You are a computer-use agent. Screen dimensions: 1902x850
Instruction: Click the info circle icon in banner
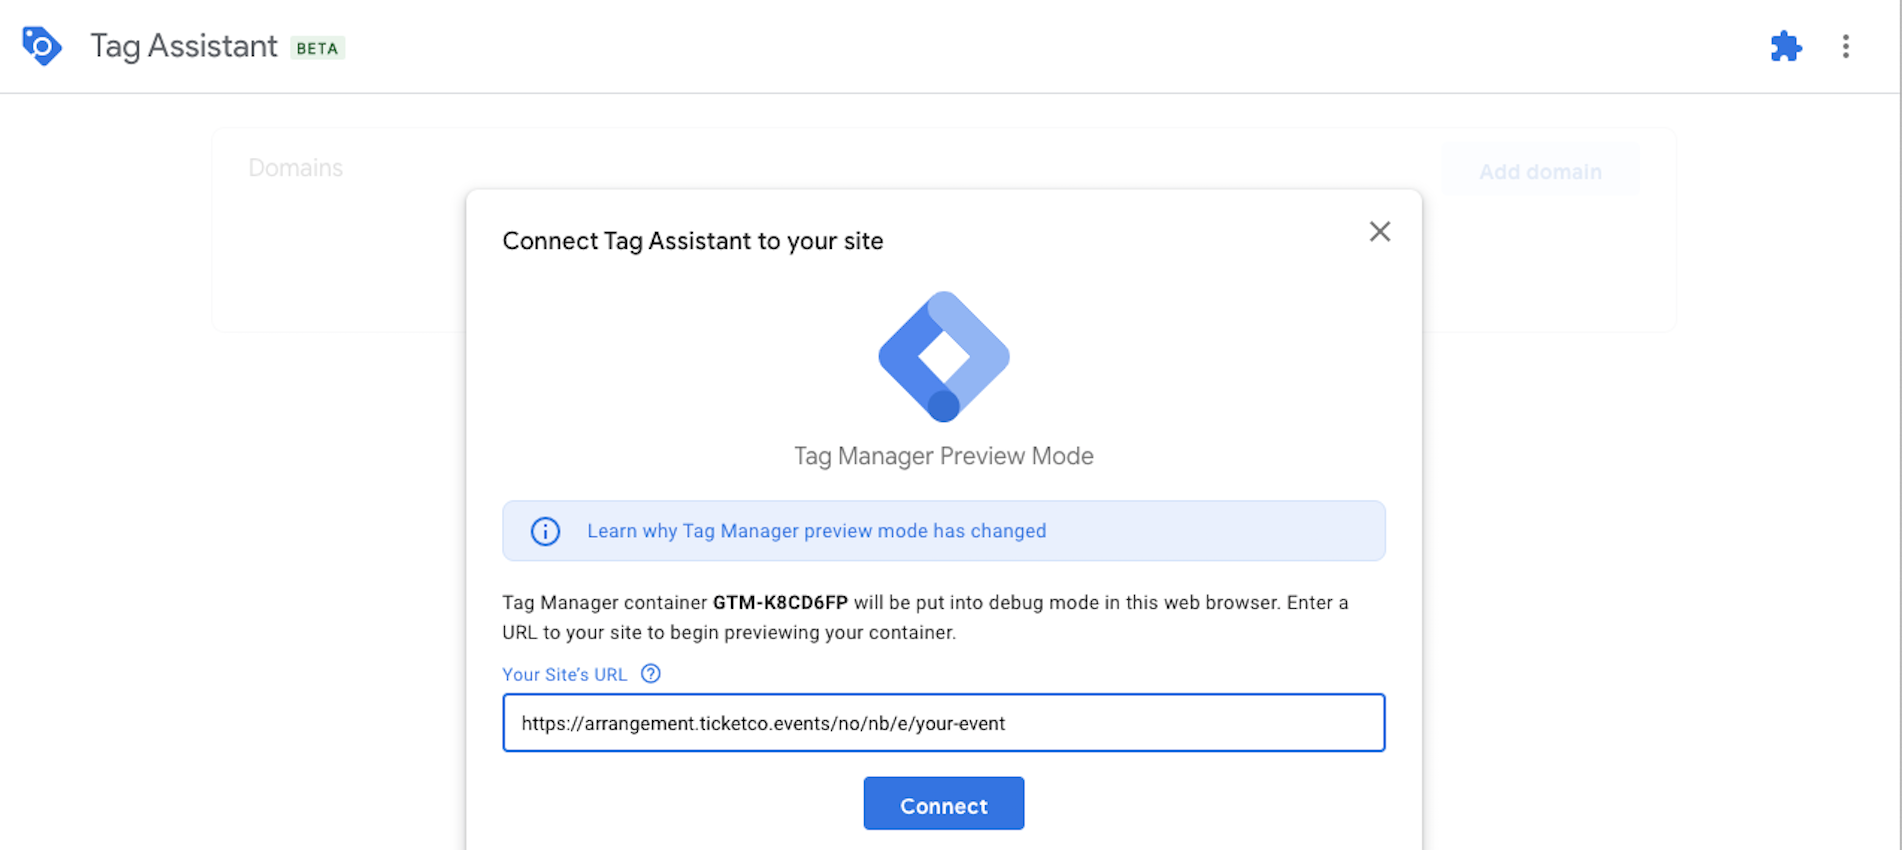[545, 531]
